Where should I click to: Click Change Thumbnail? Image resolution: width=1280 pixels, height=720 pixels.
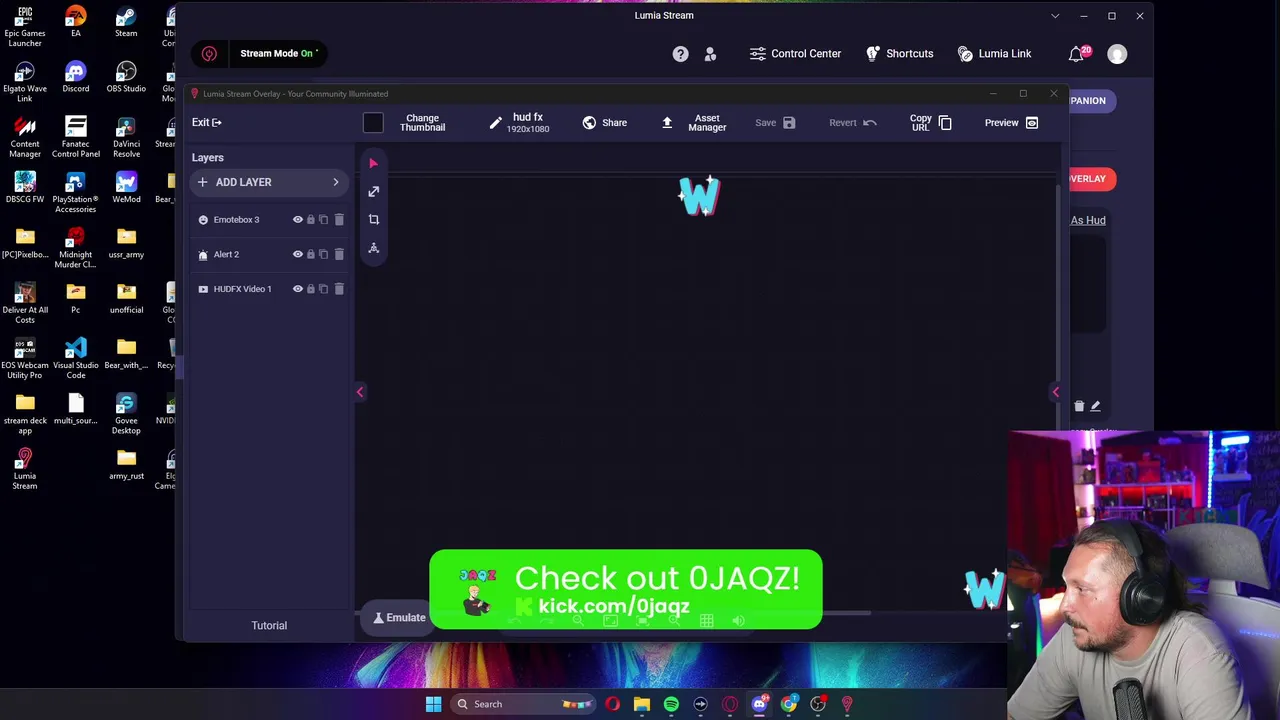[422, 123]
